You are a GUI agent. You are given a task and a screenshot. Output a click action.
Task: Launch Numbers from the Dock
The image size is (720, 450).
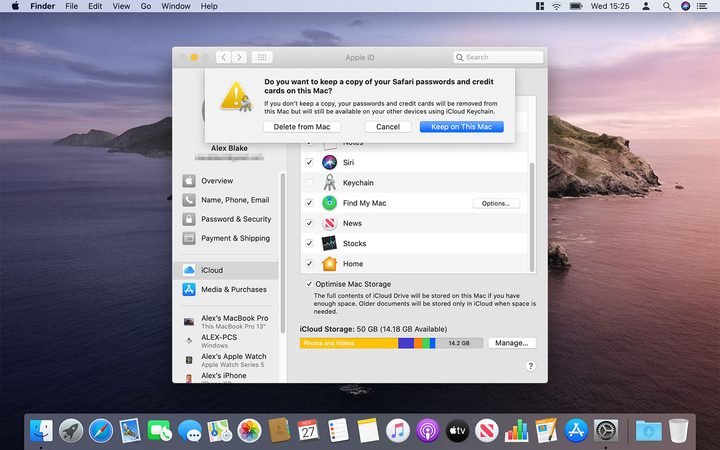(517, 431)
